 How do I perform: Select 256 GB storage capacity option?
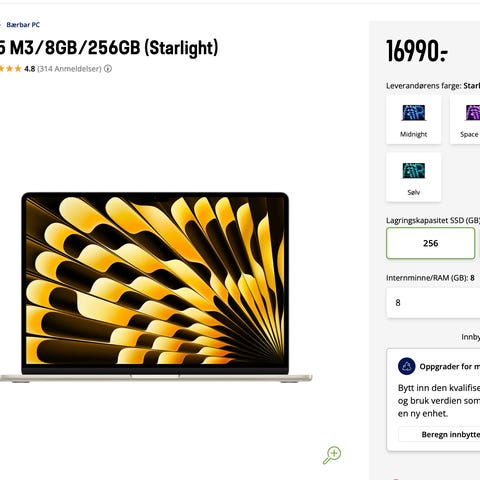430,243
